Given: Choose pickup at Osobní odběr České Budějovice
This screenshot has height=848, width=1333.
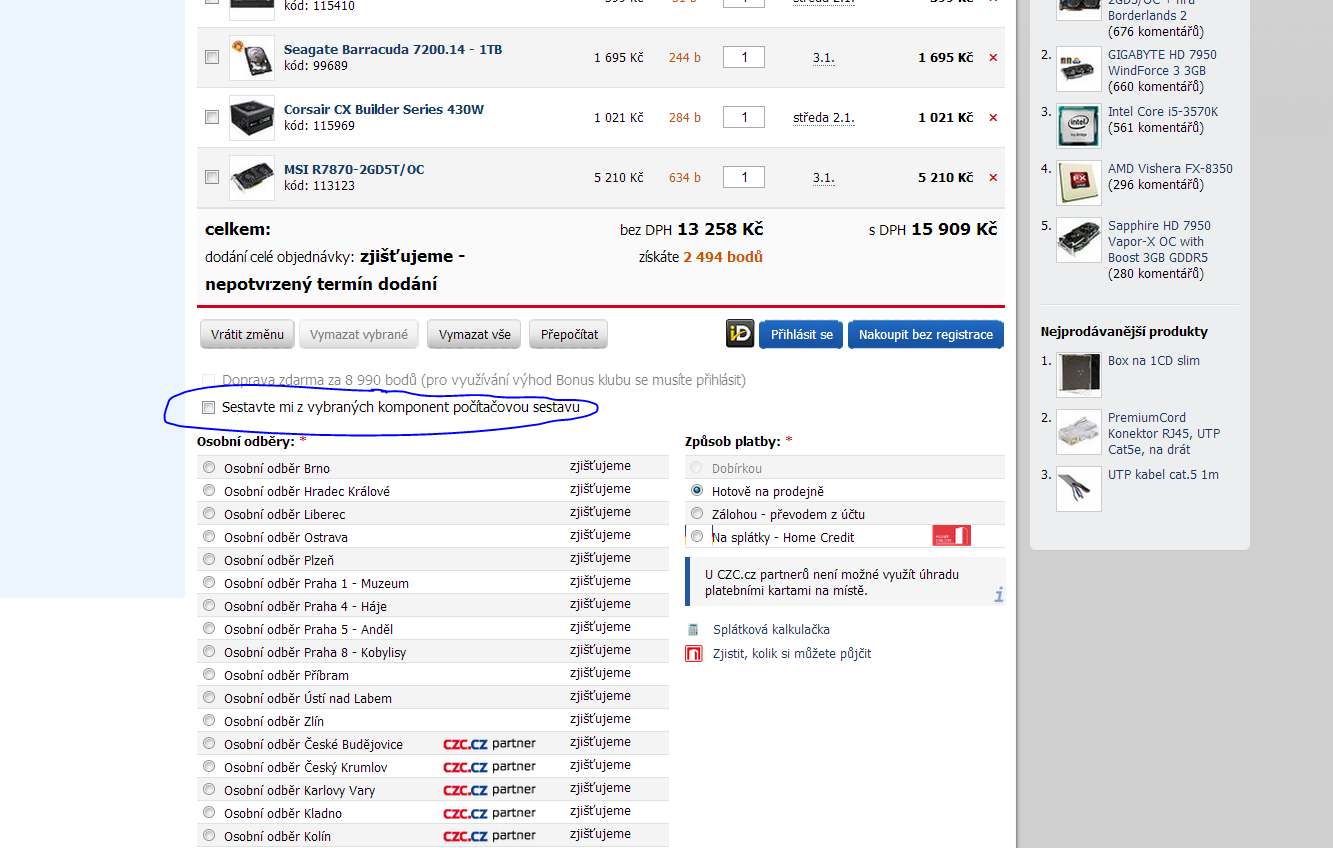Looking at the screenshot, I should point(209,743).
